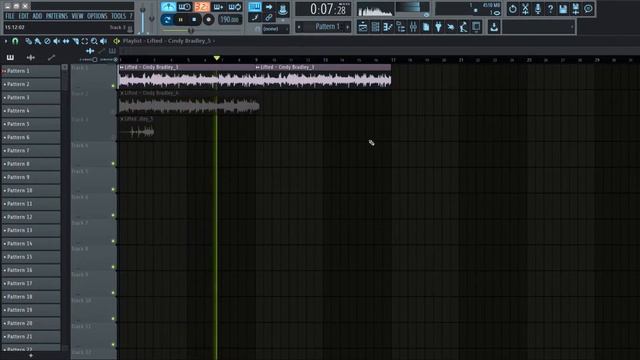Select the Mute tool in Playlist
640x360 pixels.
56,41
